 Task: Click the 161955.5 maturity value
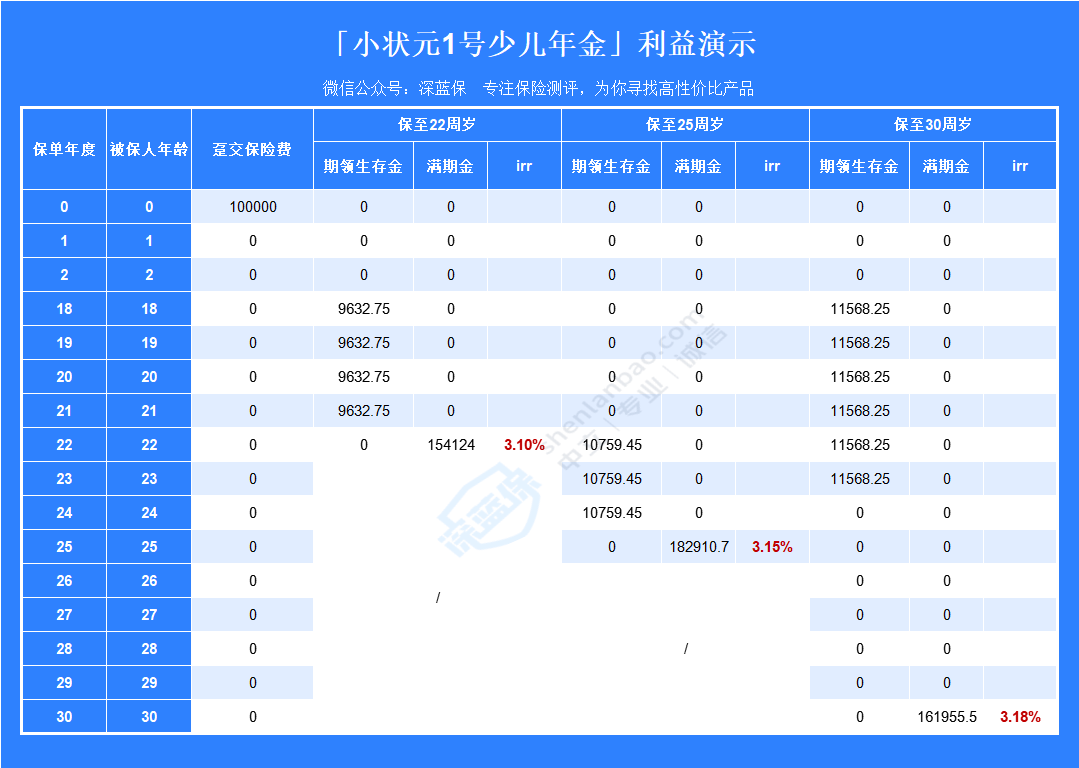[946, 717]
